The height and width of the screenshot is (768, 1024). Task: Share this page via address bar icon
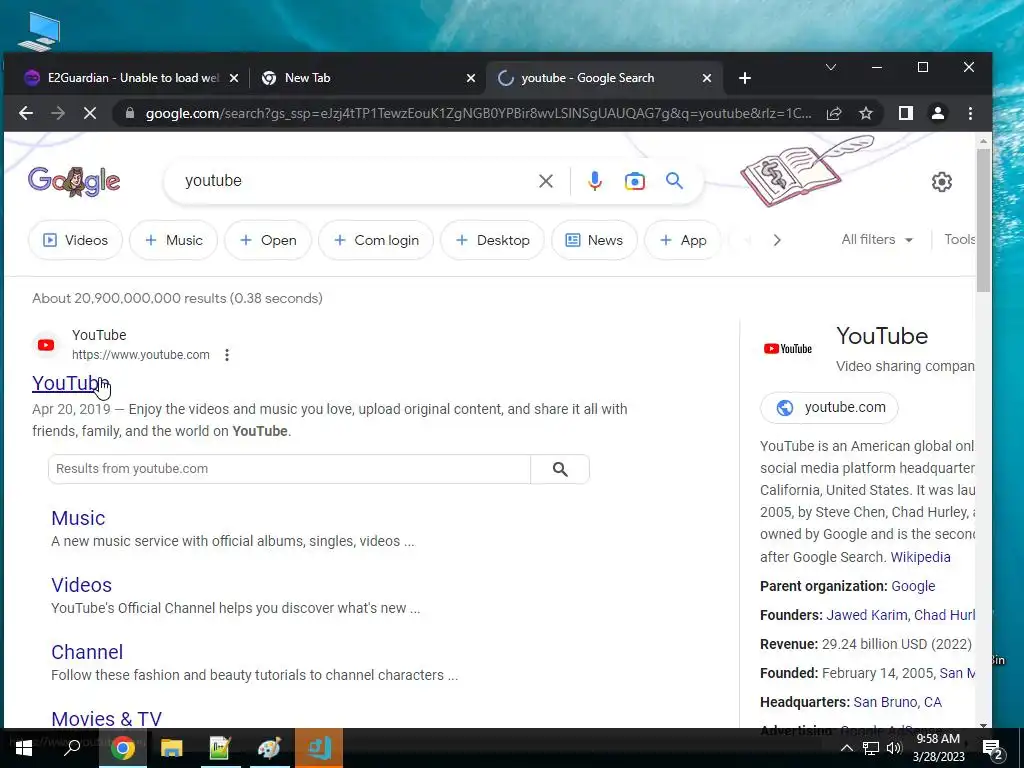(x=834, y=113)
